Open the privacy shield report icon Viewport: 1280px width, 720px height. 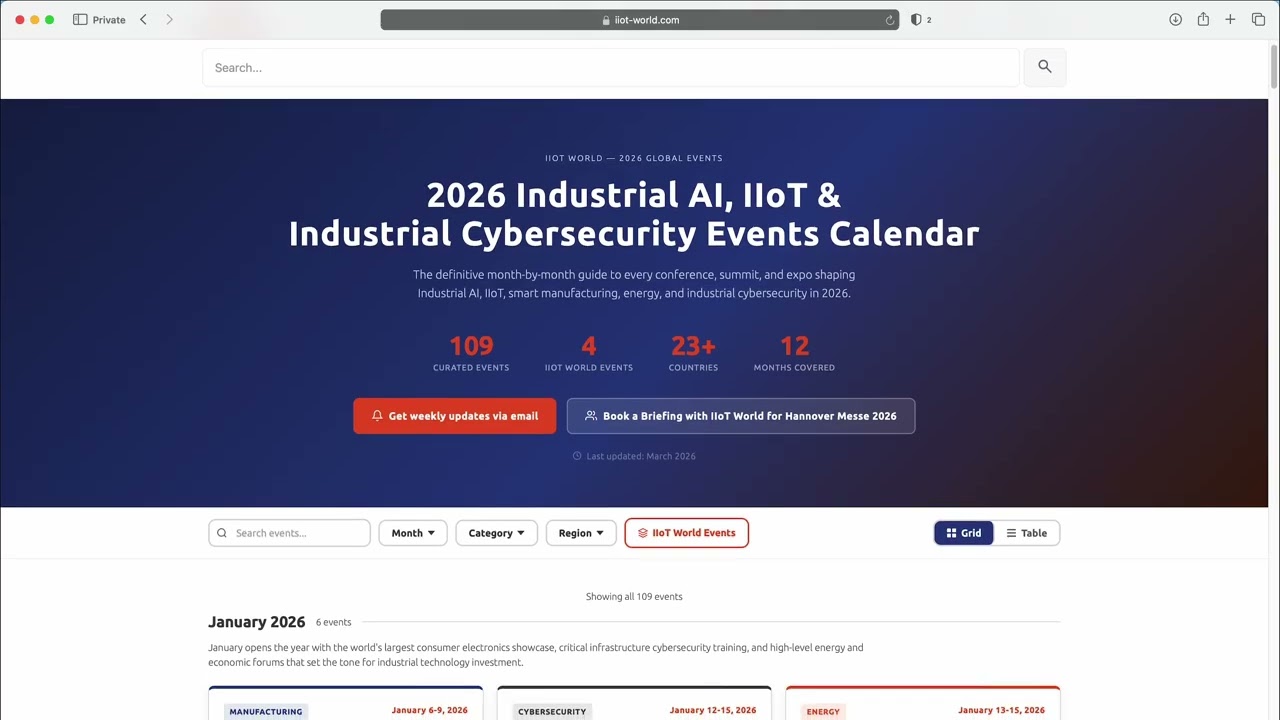coord(916,20)
